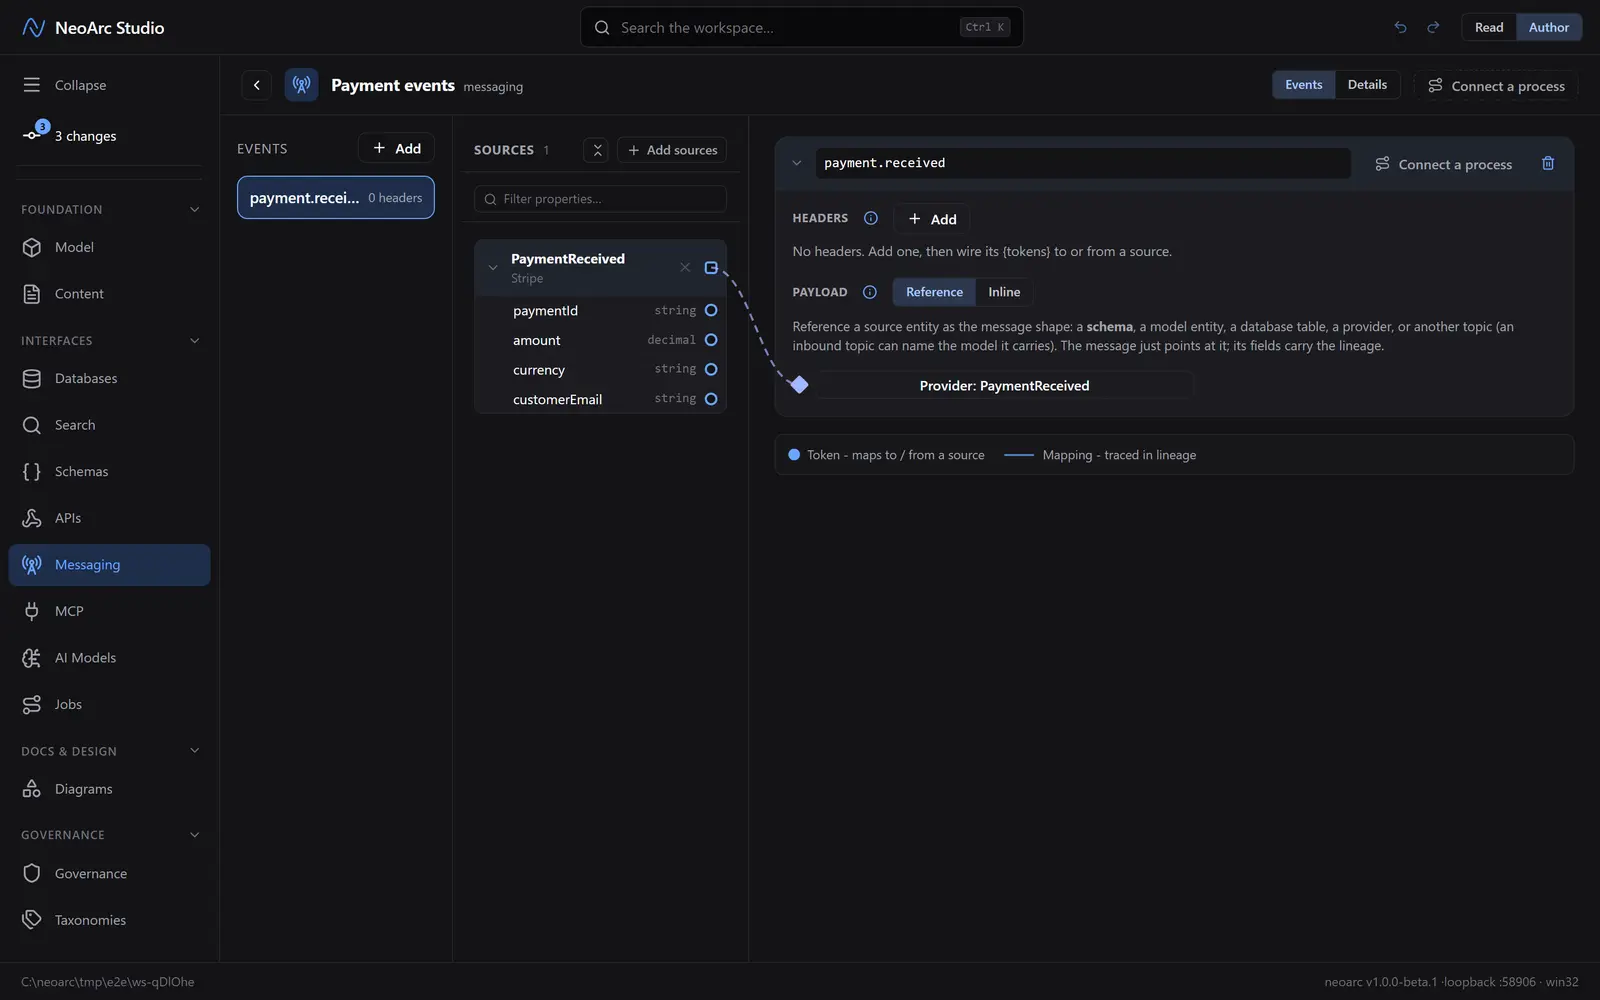
Task: Click the Payment events broadcast icon
Action: coord(301,85)
